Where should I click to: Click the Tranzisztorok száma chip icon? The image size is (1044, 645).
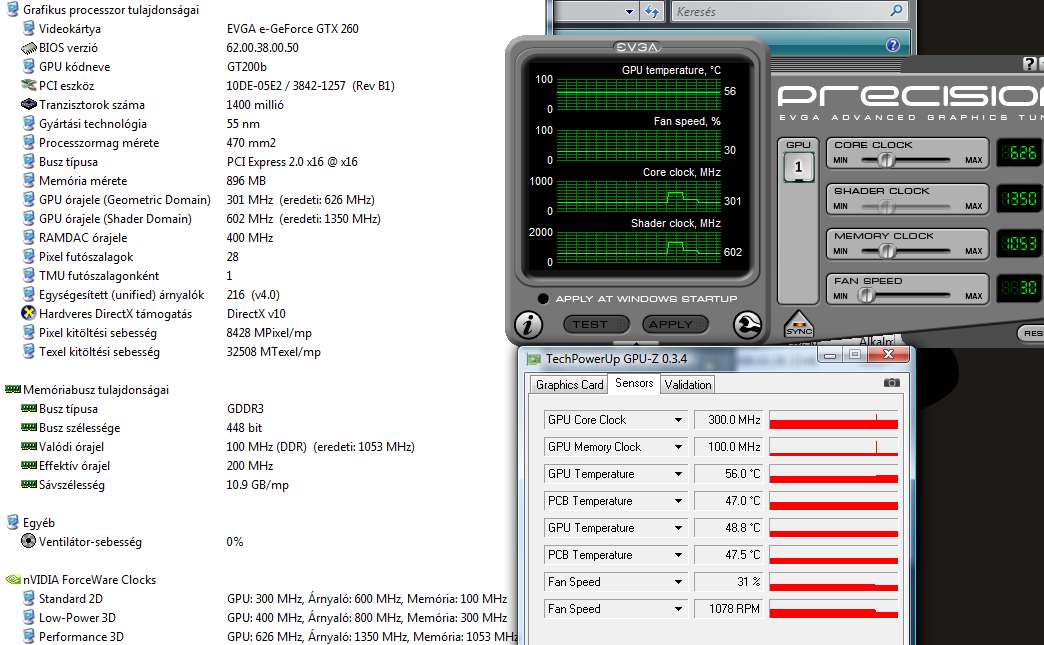(x=29, y=105)
